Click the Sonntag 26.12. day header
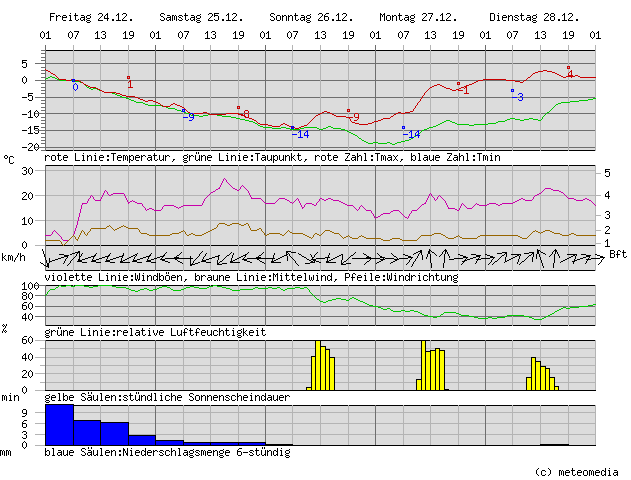Viewport: 631px width, 480px height. click(x=306, y=18)
